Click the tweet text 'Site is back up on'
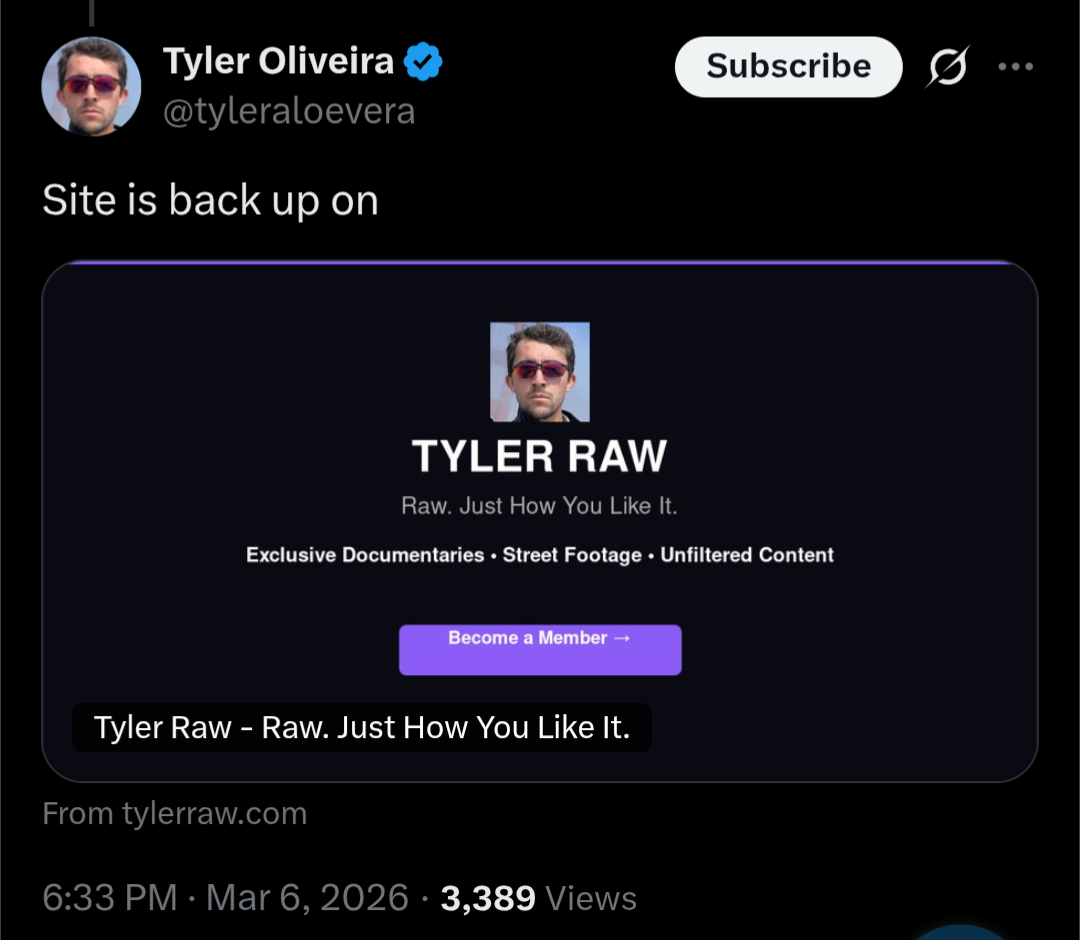Viewport: 1080px width, 940px height. tap(210, 200)
